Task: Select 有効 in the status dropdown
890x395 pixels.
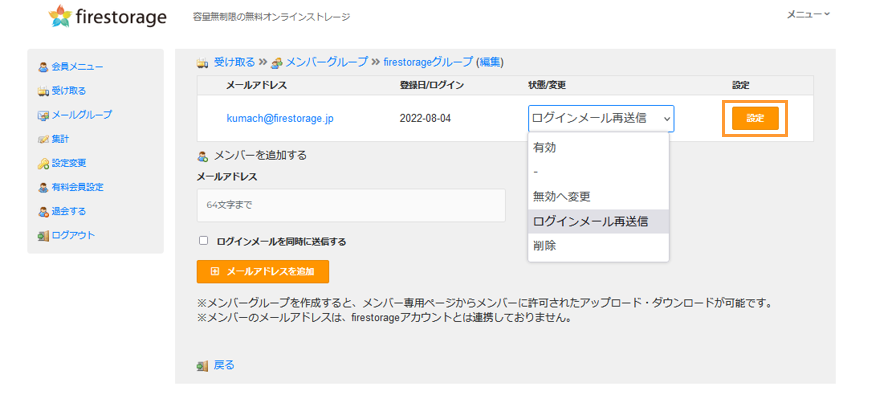Action: click(598, 148)
